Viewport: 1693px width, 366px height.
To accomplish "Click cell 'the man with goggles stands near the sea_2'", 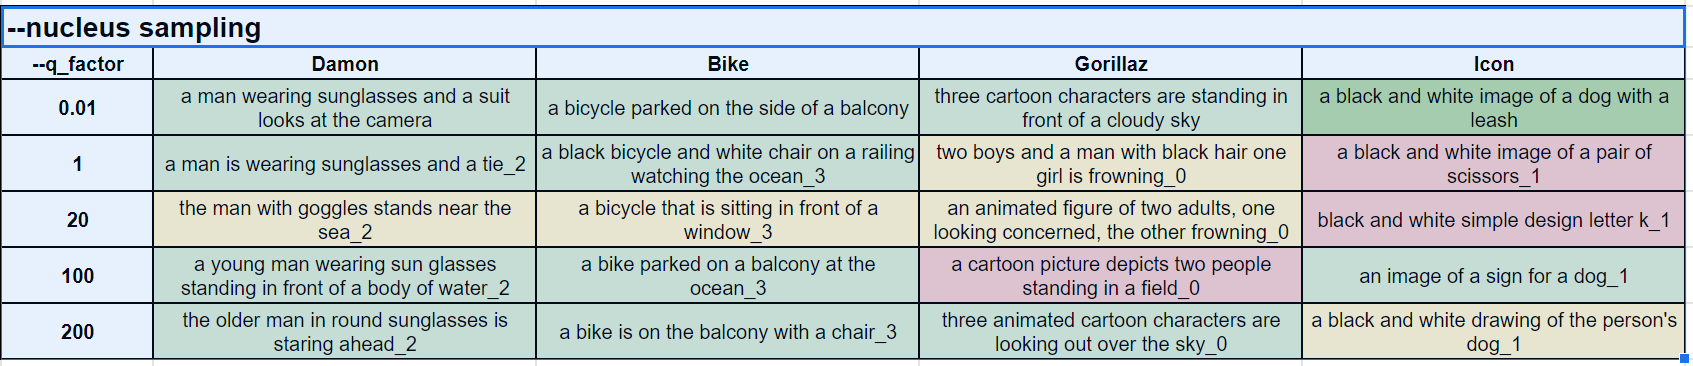I will click(345, 220).
